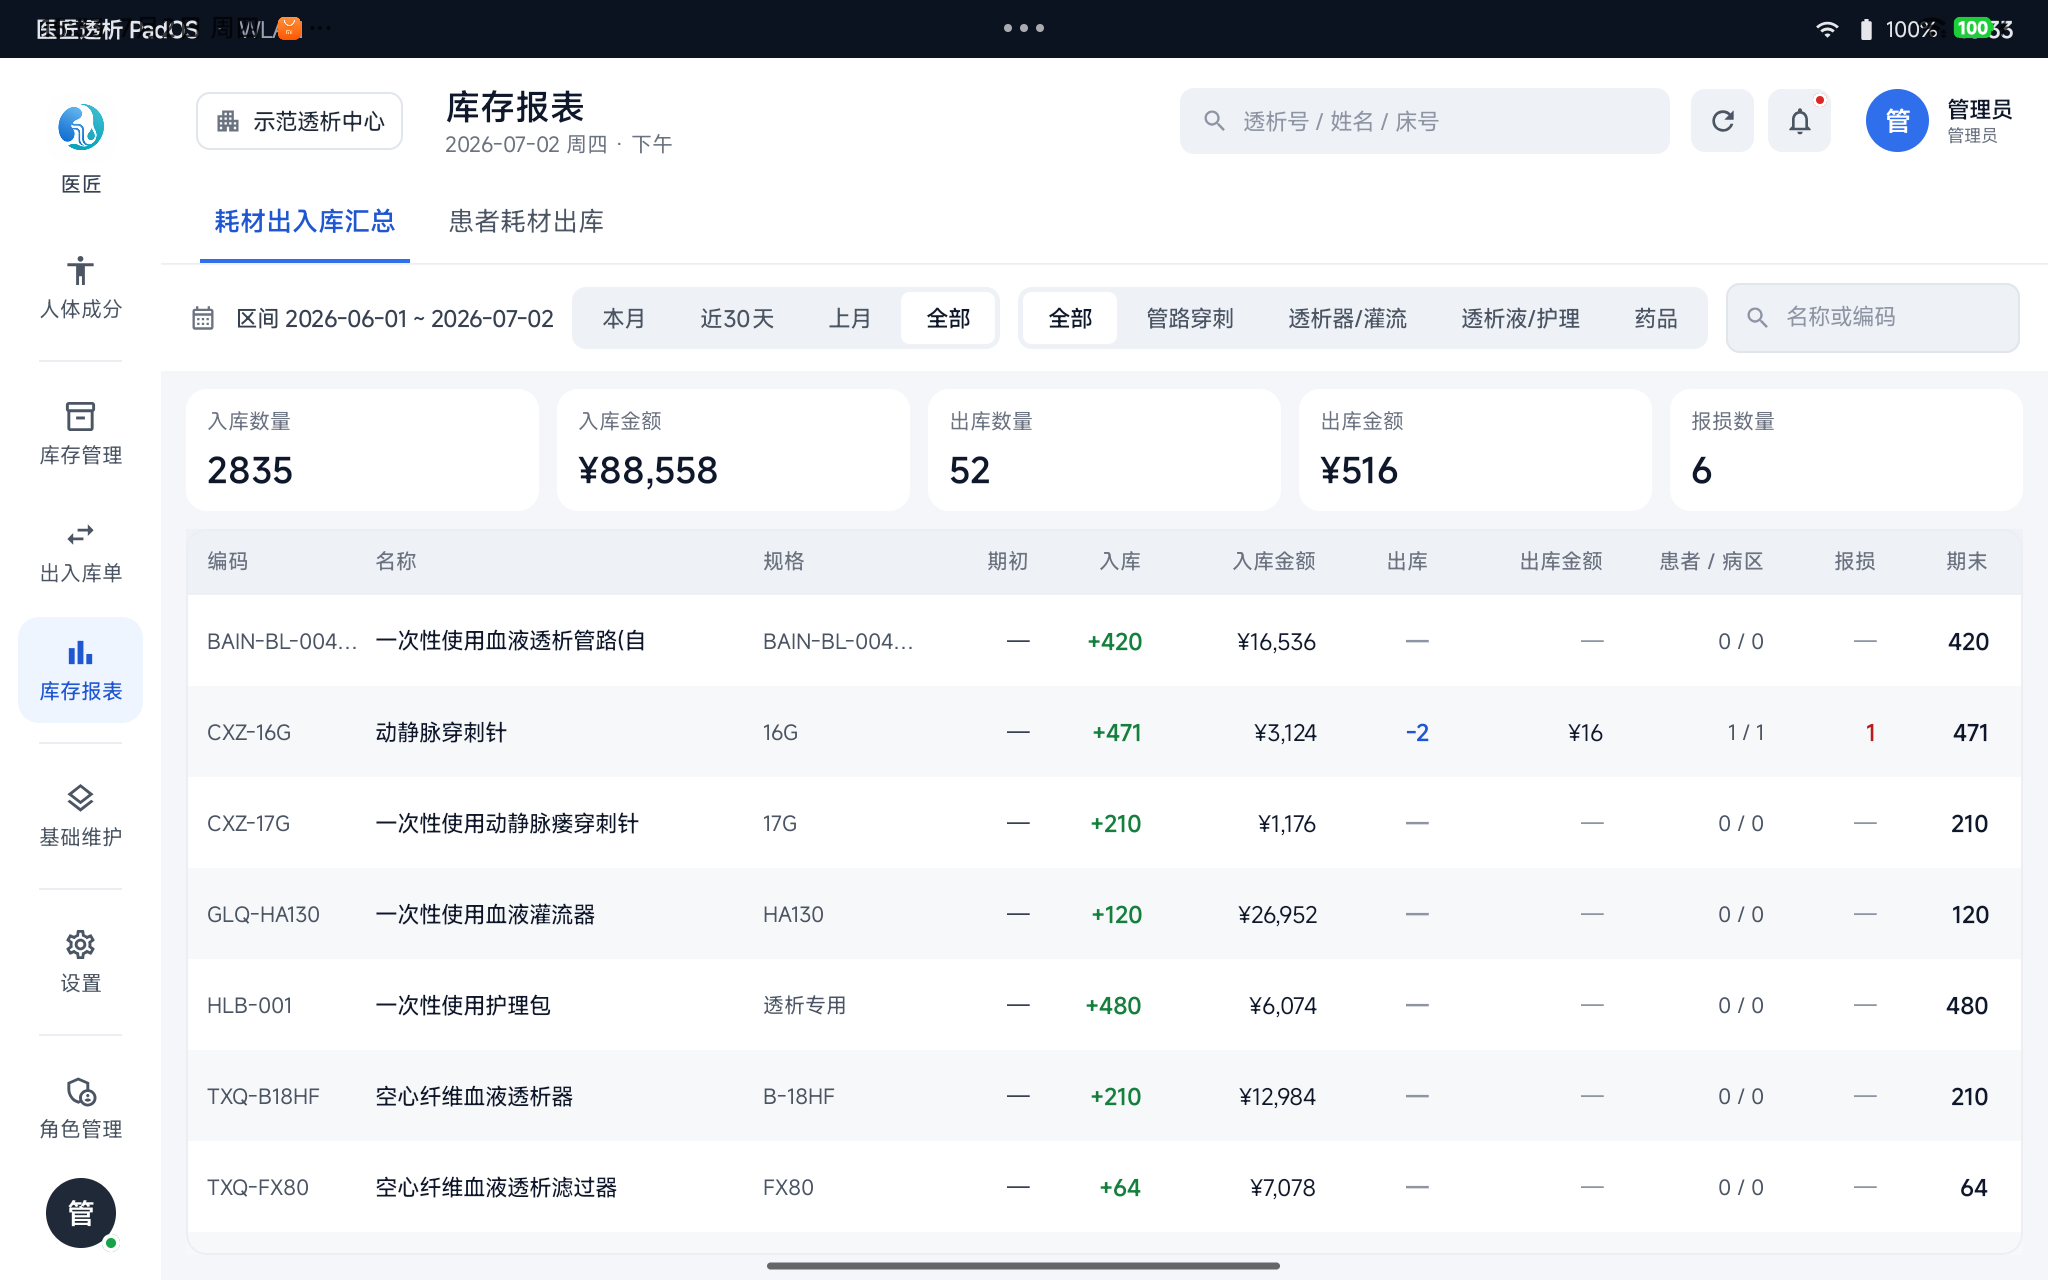Screen dimensions: 2048x1280
Task: Filter by 管路穿刺 category
Action: [x=1189, y=318]
